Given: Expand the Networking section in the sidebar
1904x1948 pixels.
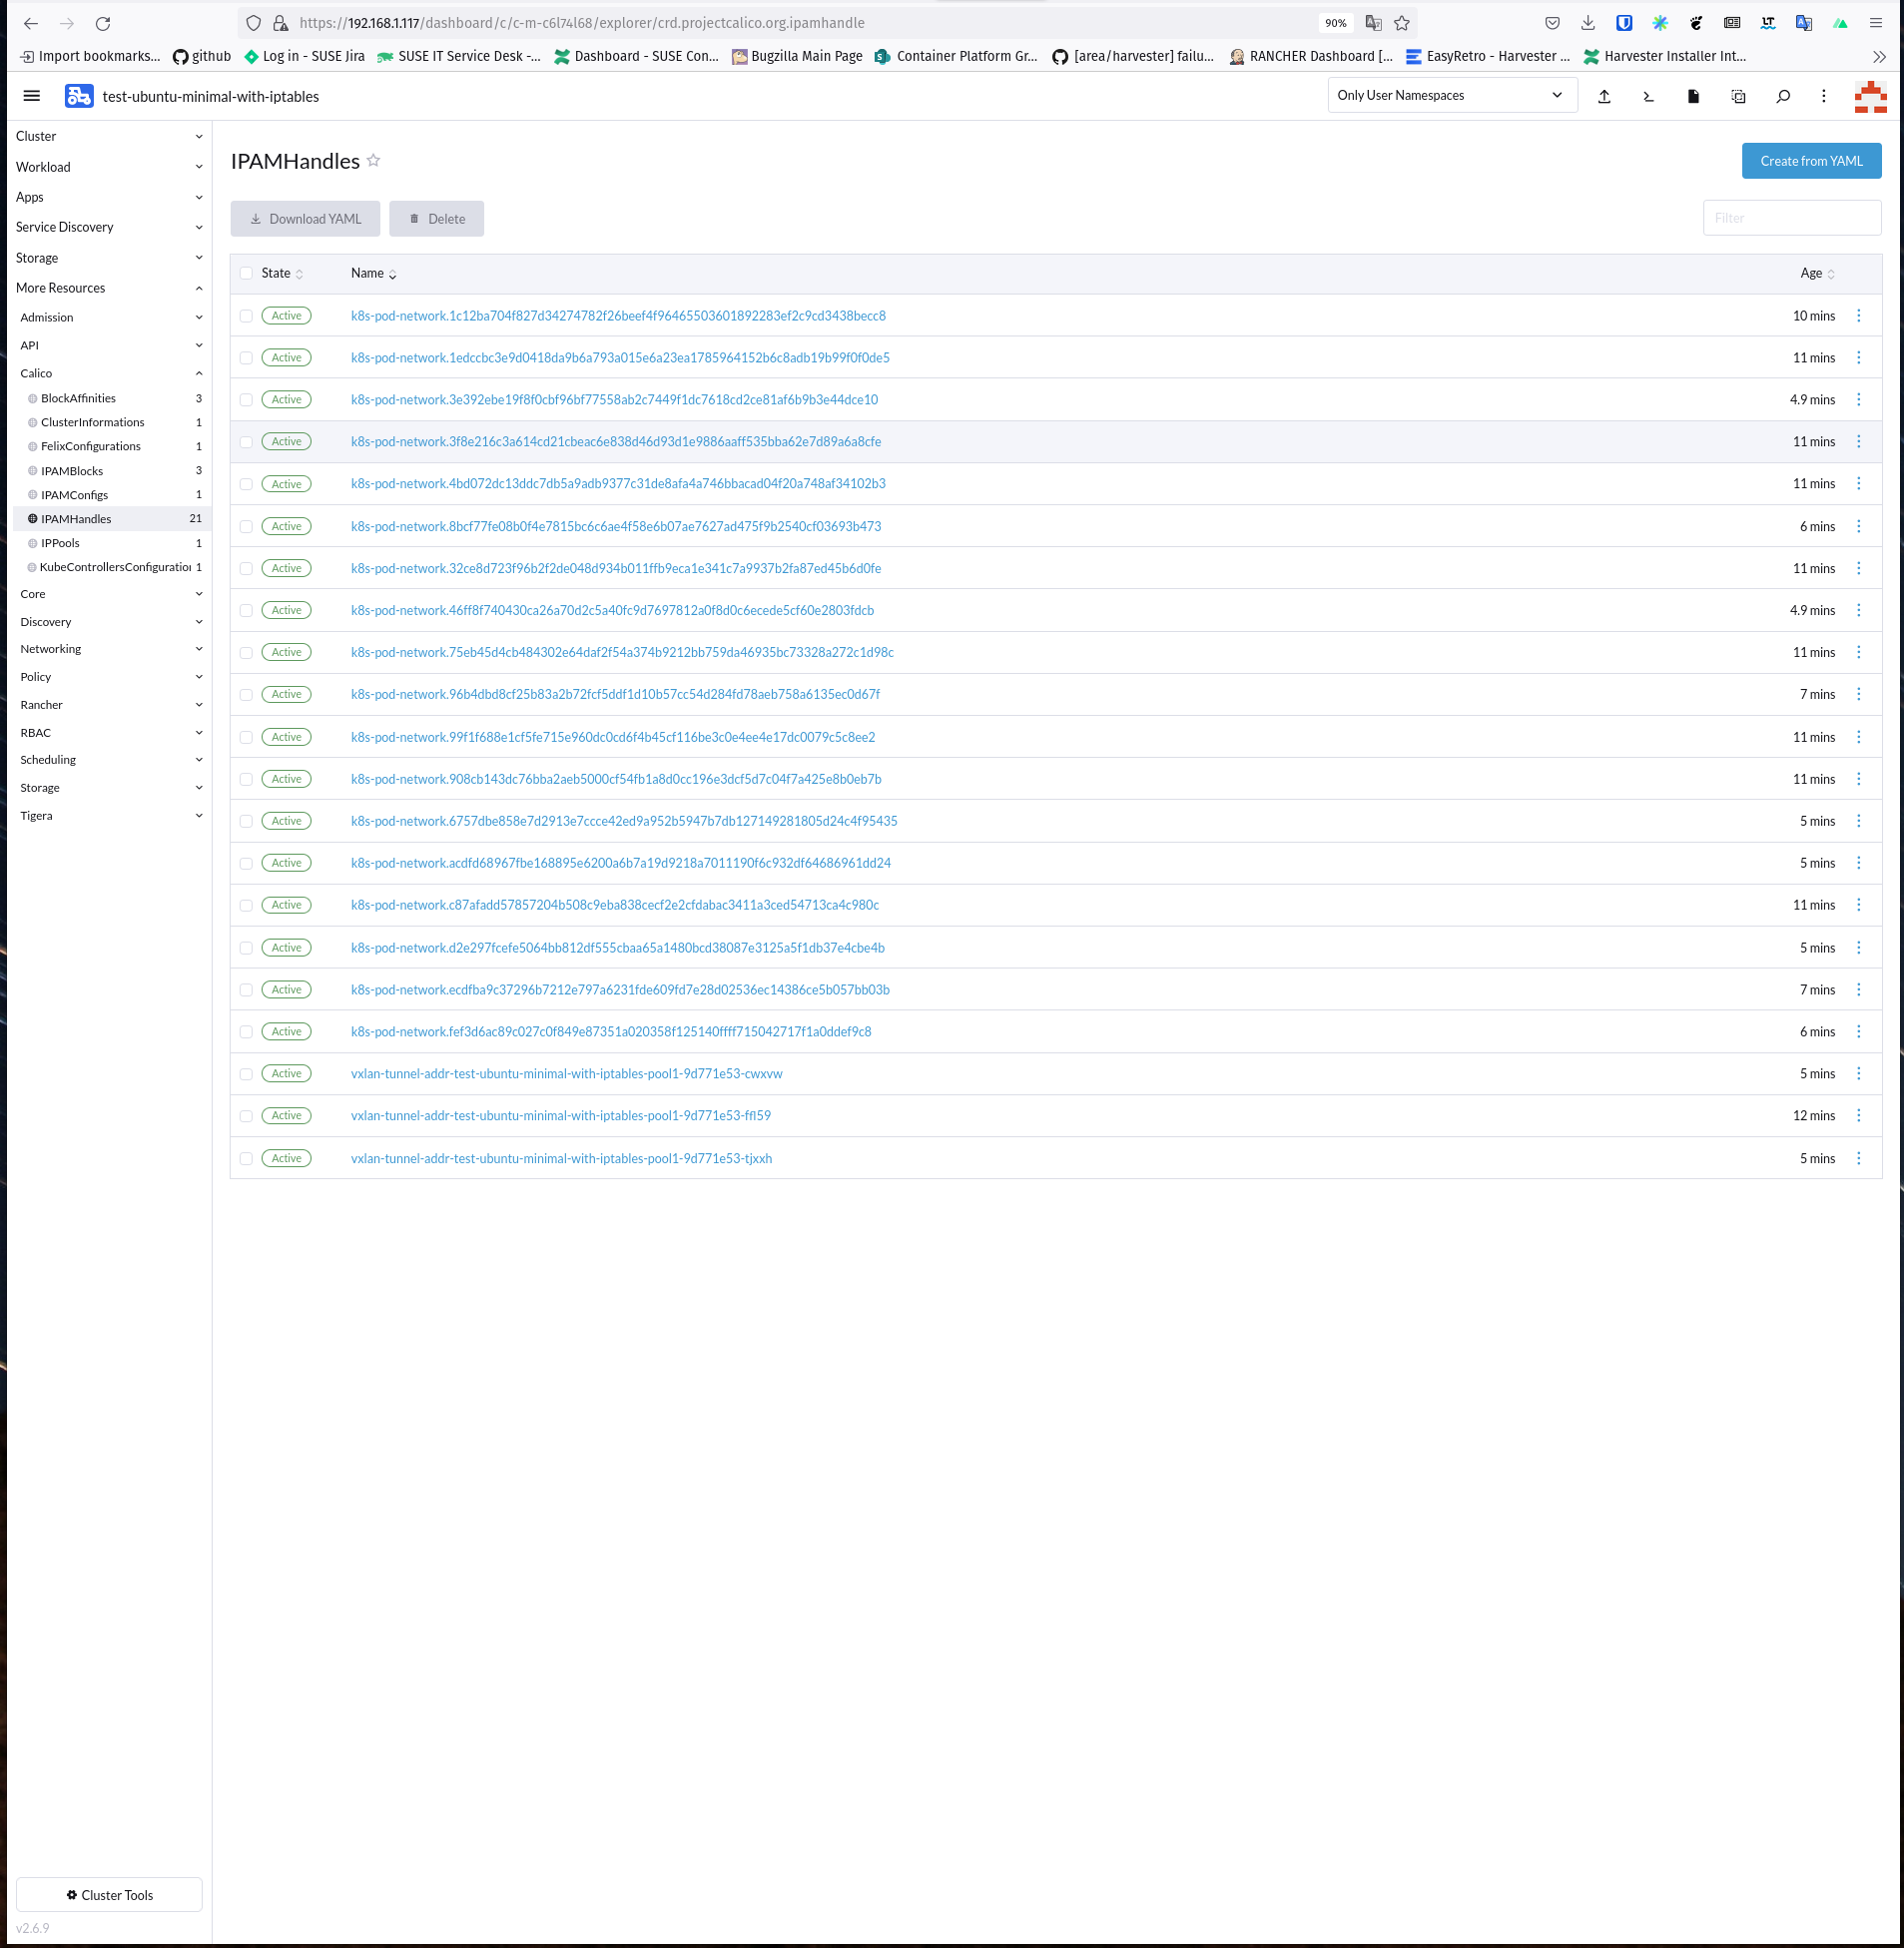Looking at the screenshot, I should pos(108,648).
